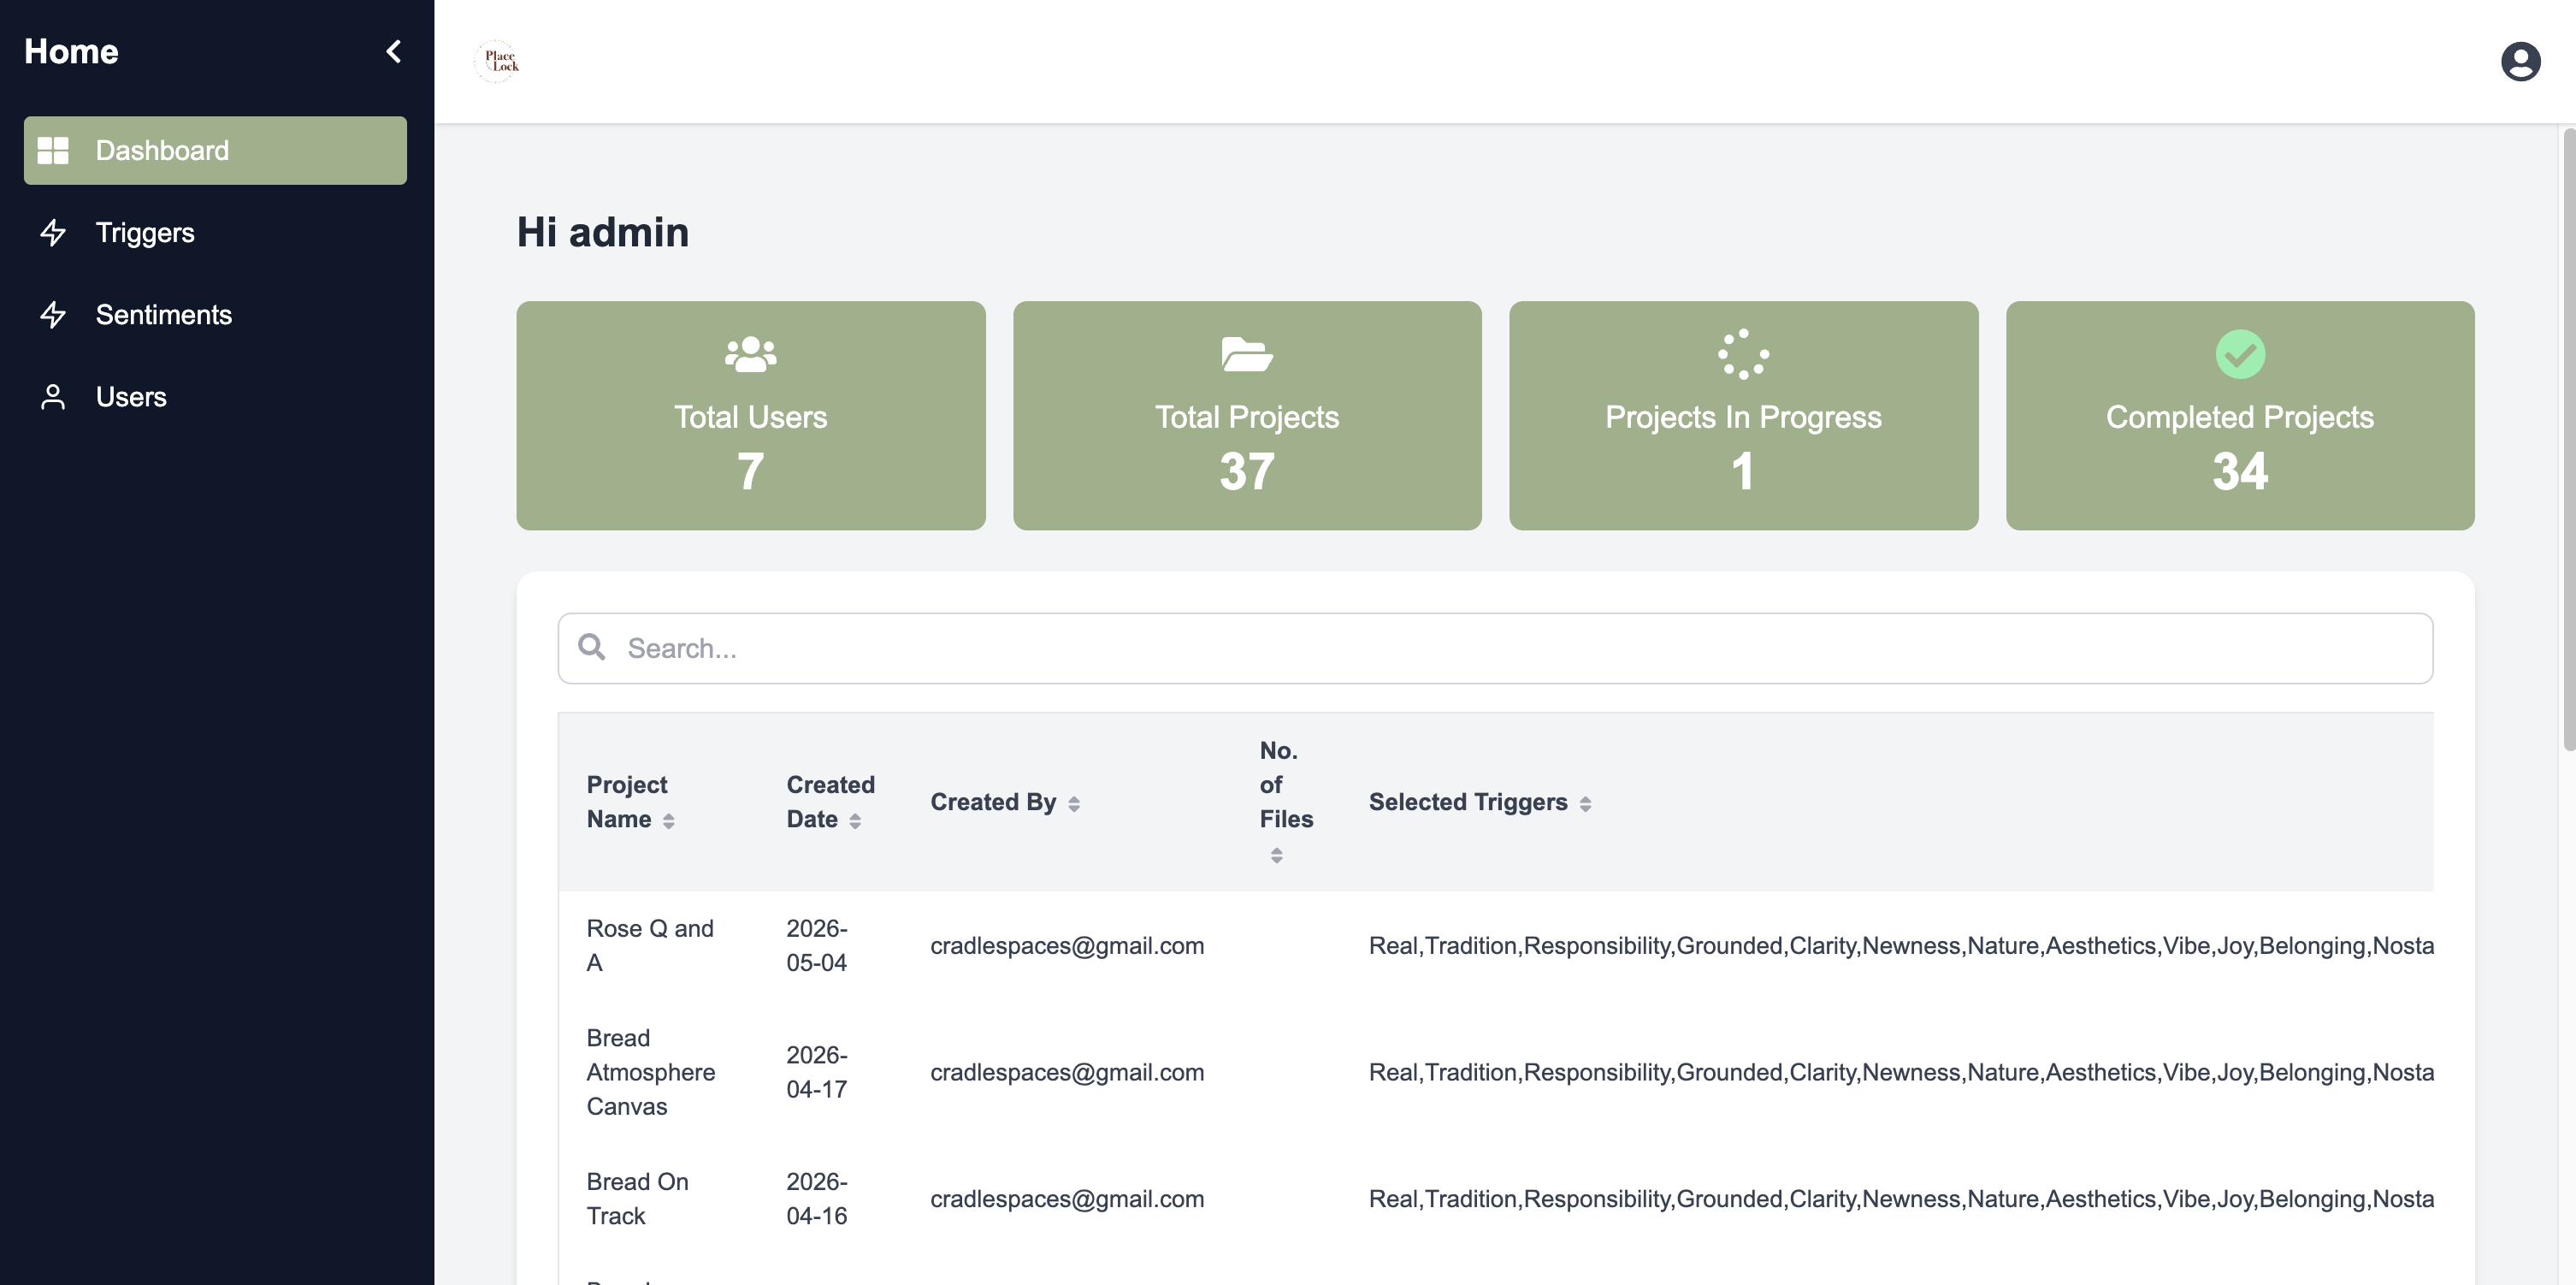Click the Projects In Progress spinner icon
This screenshot has width=2576, height=1285.
[x=1743, y=354]
